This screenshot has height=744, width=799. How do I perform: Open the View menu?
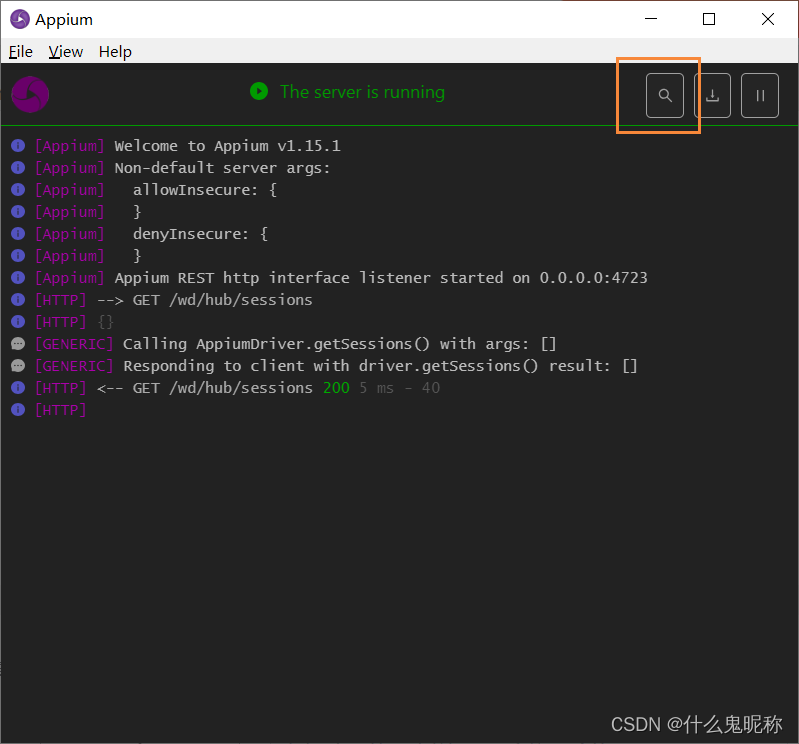[x=66, y=51]
